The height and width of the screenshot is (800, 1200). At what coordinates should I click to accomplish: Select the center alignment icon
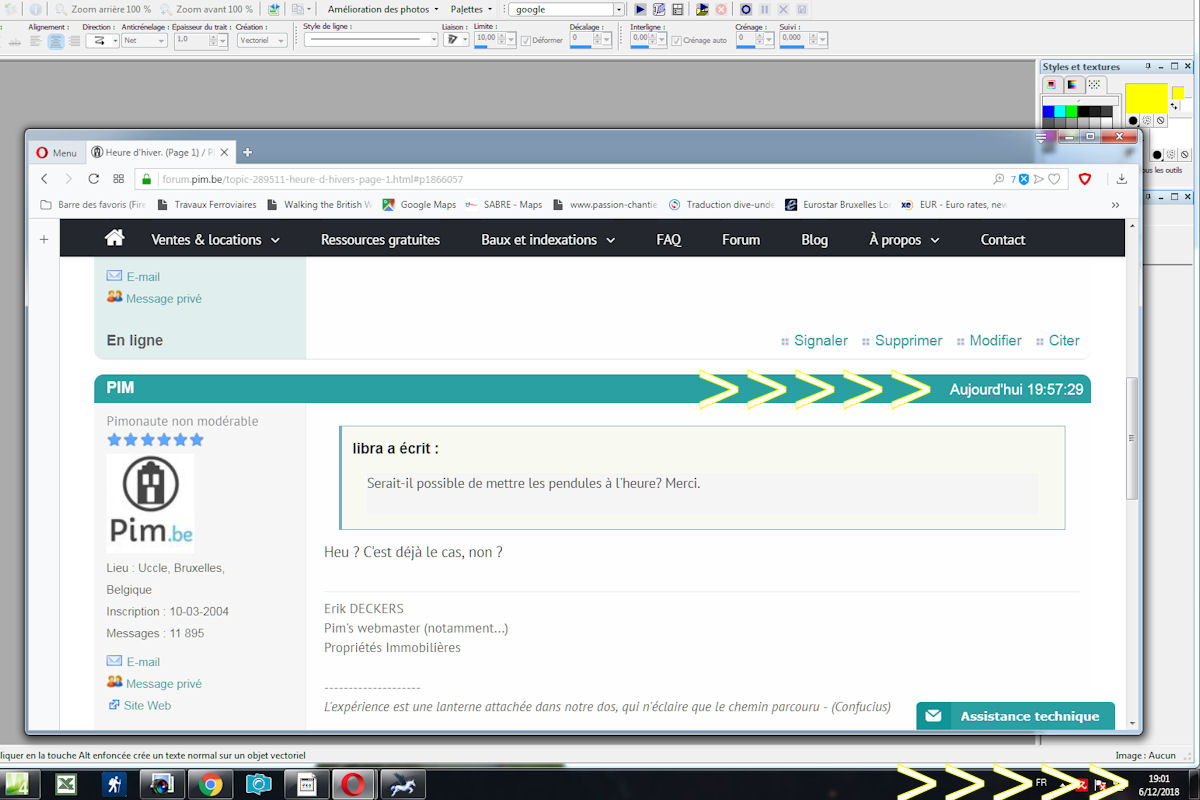[56, 41]
